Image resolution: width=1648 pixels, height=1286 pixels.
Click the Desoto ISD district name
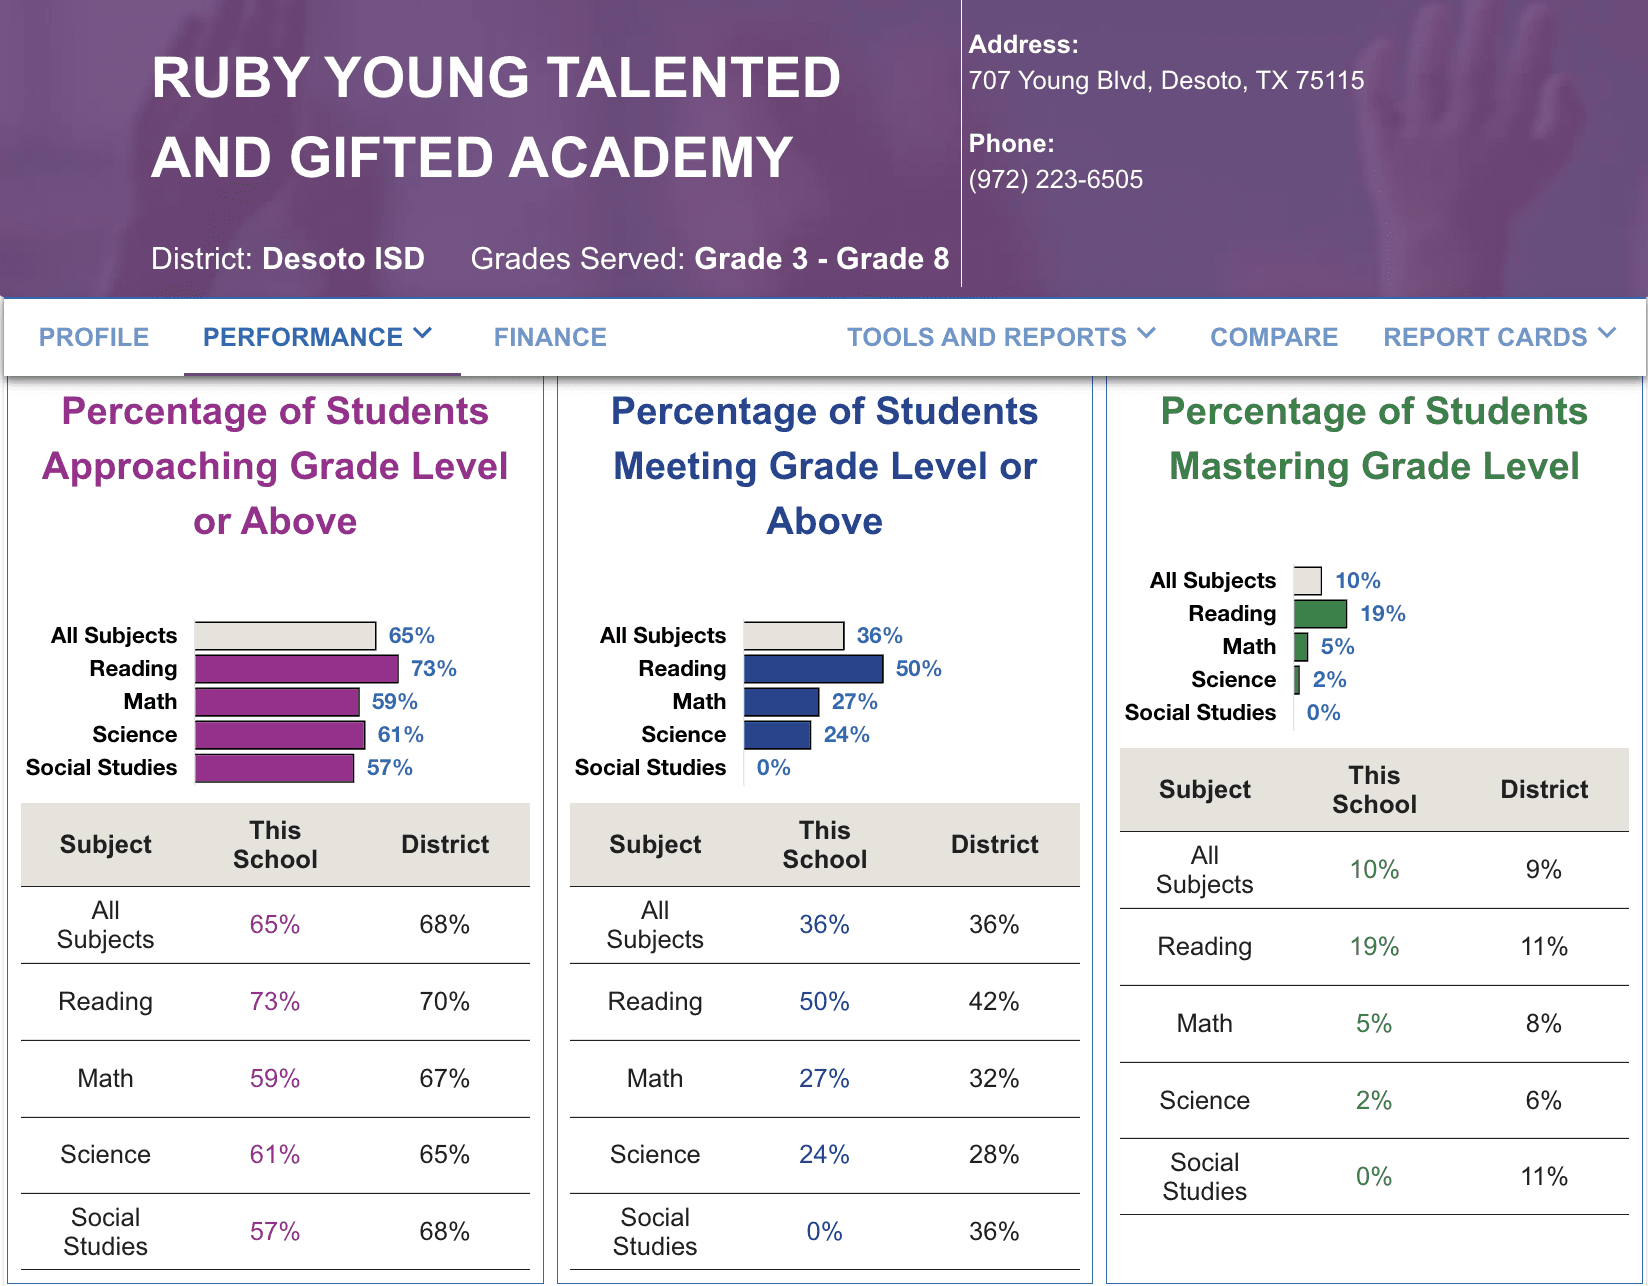[x=343, y=259]
